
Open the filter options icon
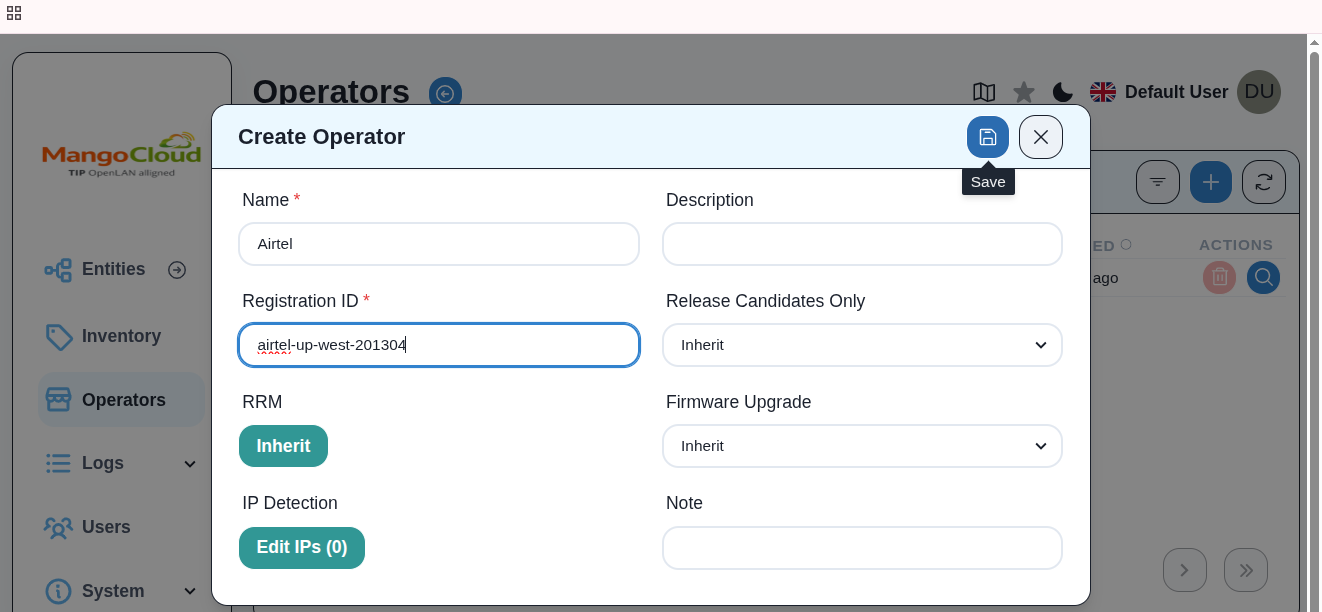point(1157,181)
